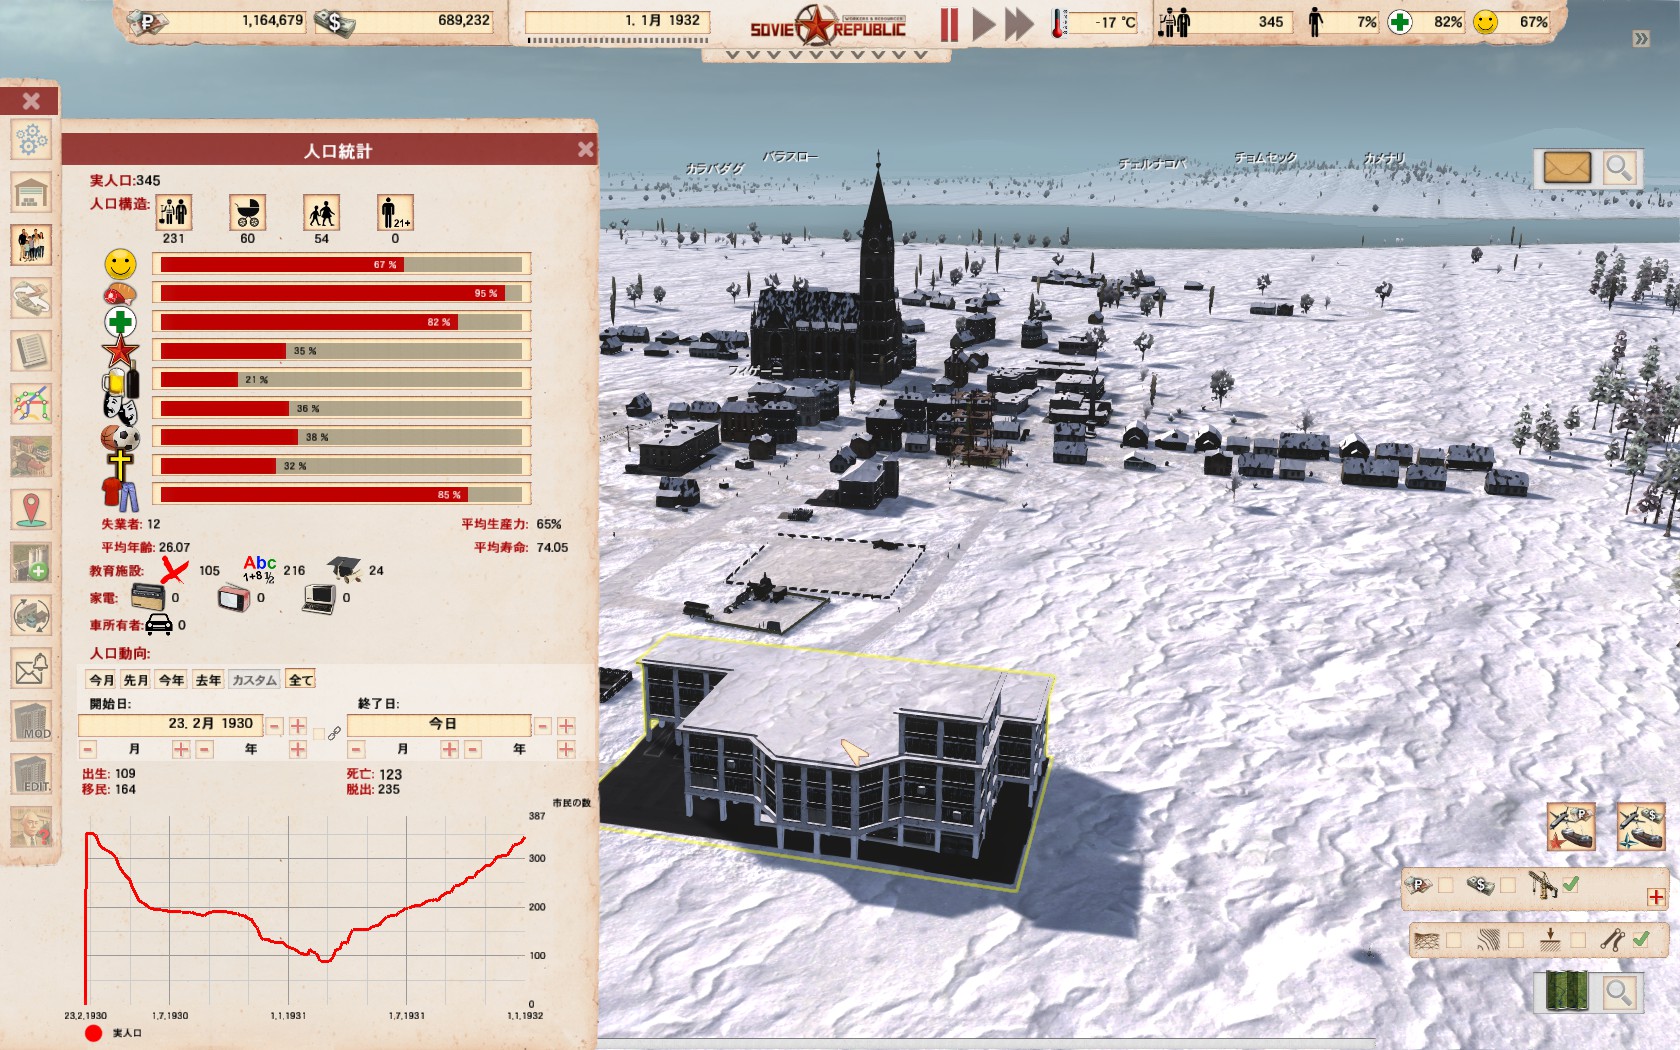Open the documents report sidebar icon
This screenshot has width=1680, height=1050.
coord(31,351)
